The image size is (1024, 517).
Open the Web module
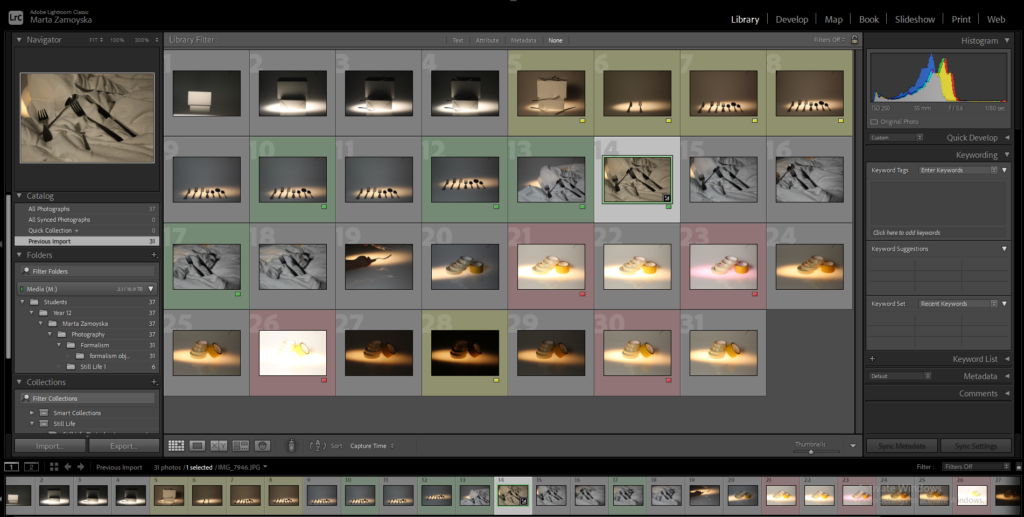996,20
